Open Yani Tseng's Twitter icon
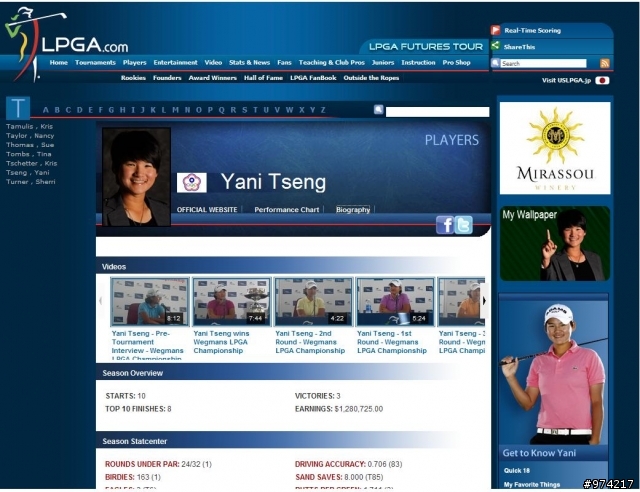640x492 pixels. (x=464, y=225)
